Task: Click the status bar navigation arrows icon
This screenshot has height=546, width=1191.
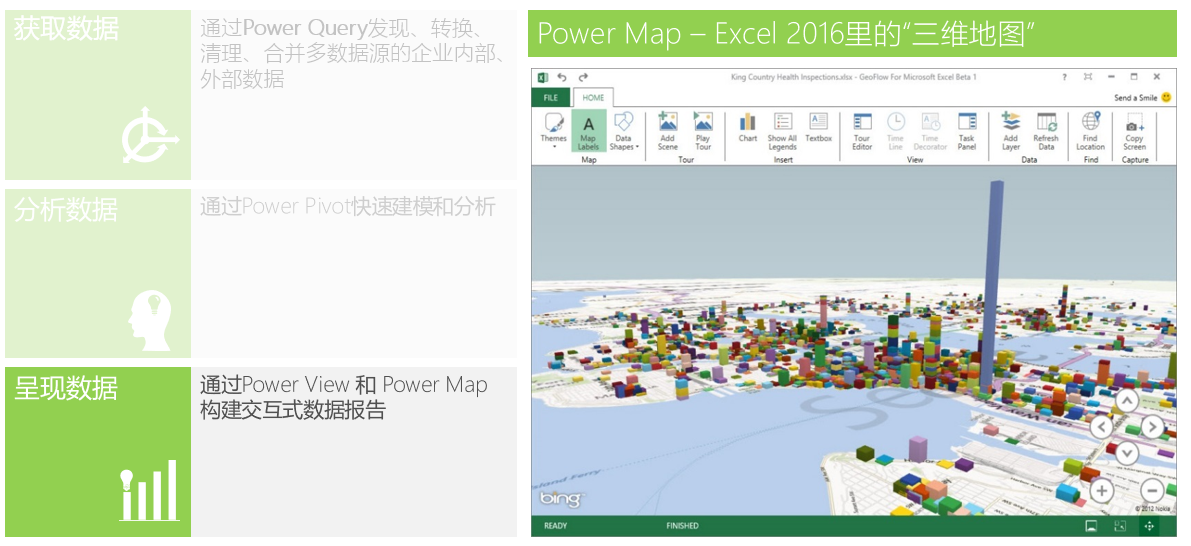Action: pyautogui.click(x=1148, y=525)
